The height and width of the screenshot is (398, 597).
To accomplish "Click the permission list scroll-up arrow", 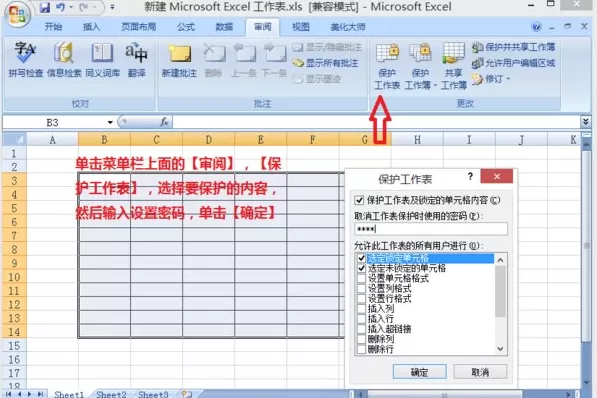I will [x=500, y=259].
